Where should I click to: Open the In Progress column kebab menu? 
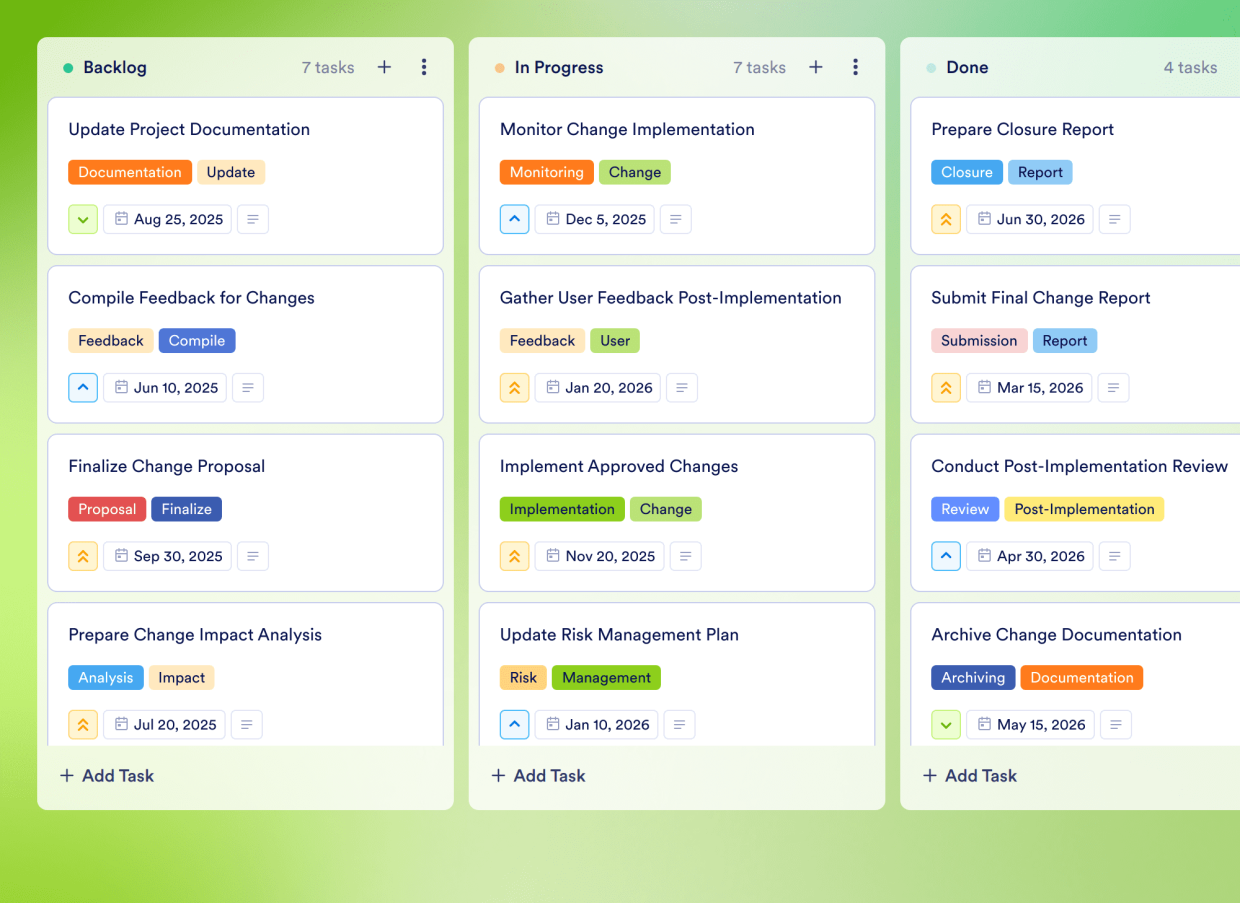point(856,67)
